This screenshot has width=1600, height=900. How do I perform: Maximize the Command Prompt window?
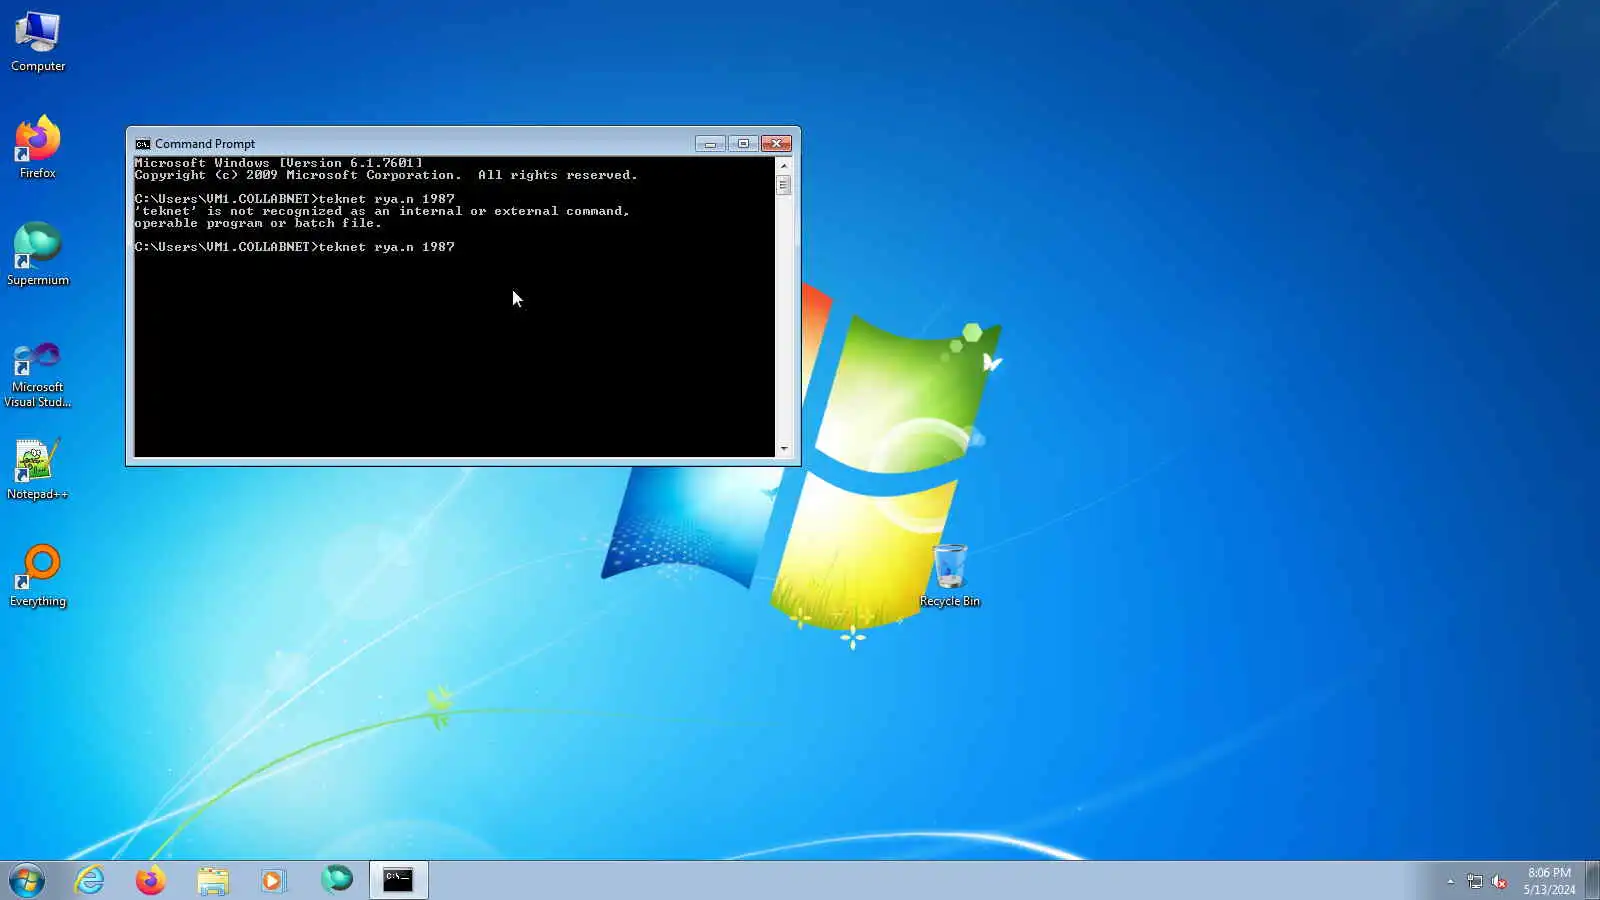[743, 144]
